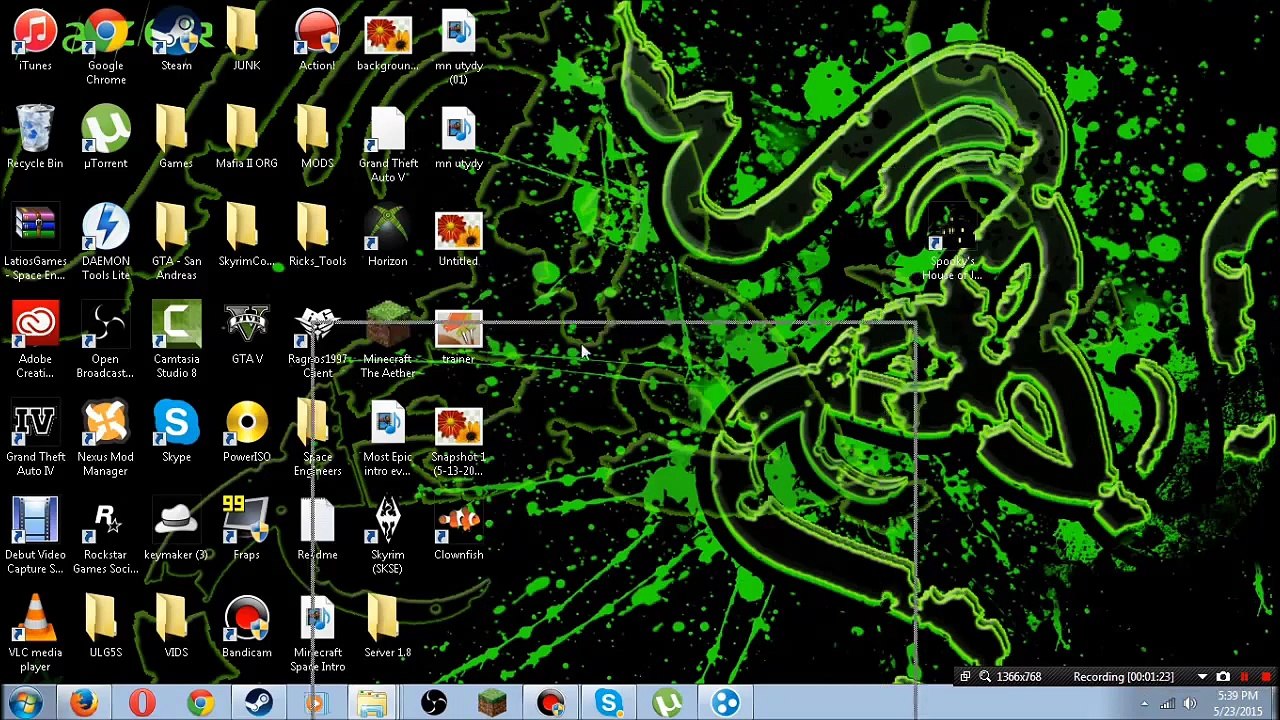Select the Skype desktop shortcut
Image resolution: width=1280 pixels, height=720 pixels.
point(176,432)
